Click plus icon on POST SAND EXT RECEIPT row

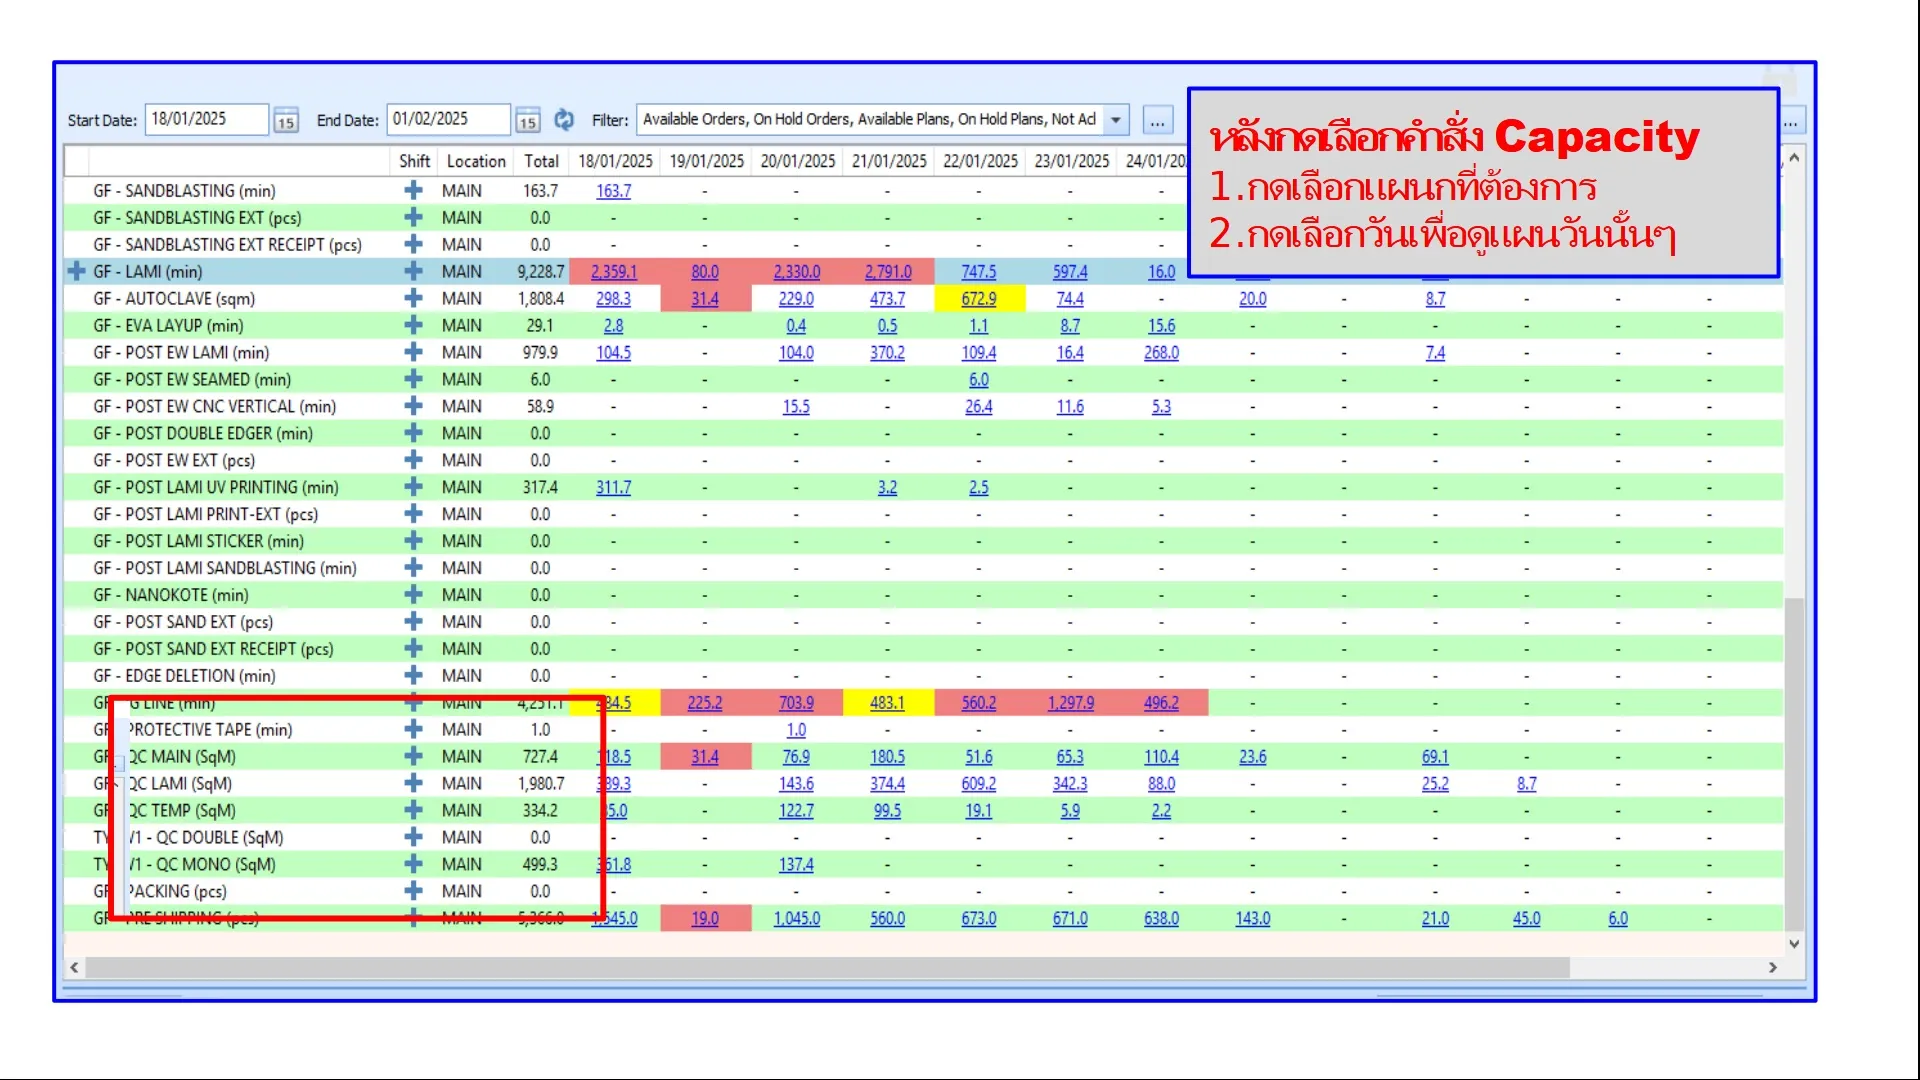(x=413, y=649)
